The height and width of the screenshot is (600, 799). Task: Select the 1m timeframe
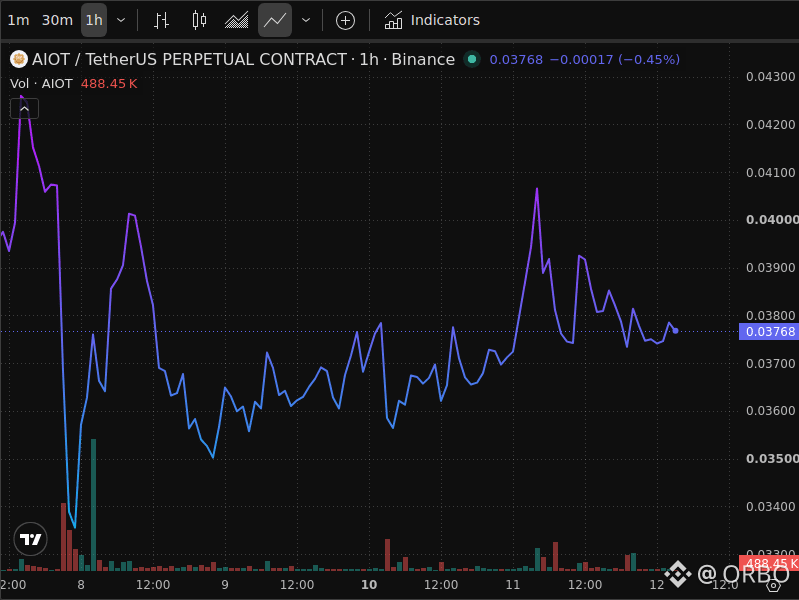(18, 20)
